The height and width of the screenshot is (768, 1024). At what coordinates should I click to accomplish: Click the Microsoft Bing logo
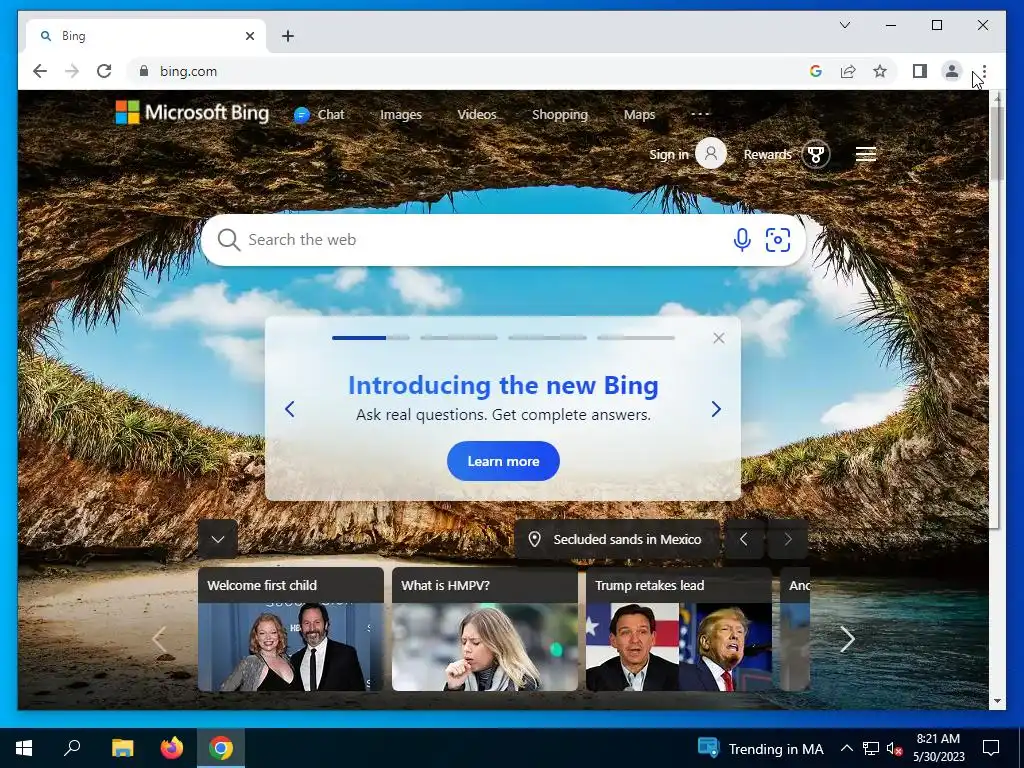(x=192, y=112)
